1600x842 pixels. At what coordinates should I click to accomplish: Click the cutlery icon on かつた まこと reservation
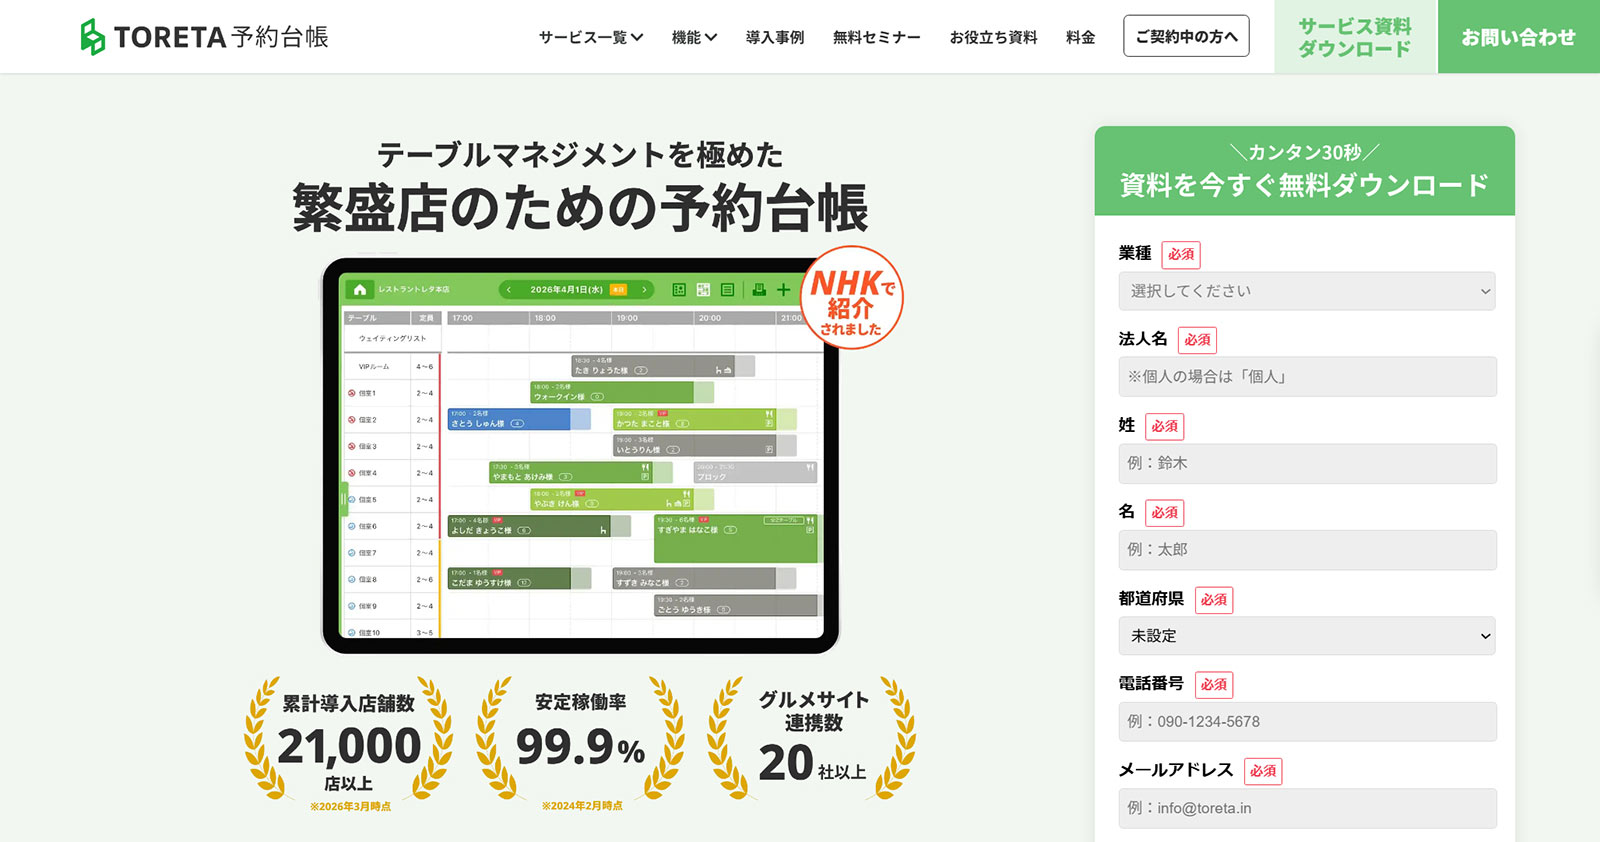pyautogui.click(x=769, y=414)
